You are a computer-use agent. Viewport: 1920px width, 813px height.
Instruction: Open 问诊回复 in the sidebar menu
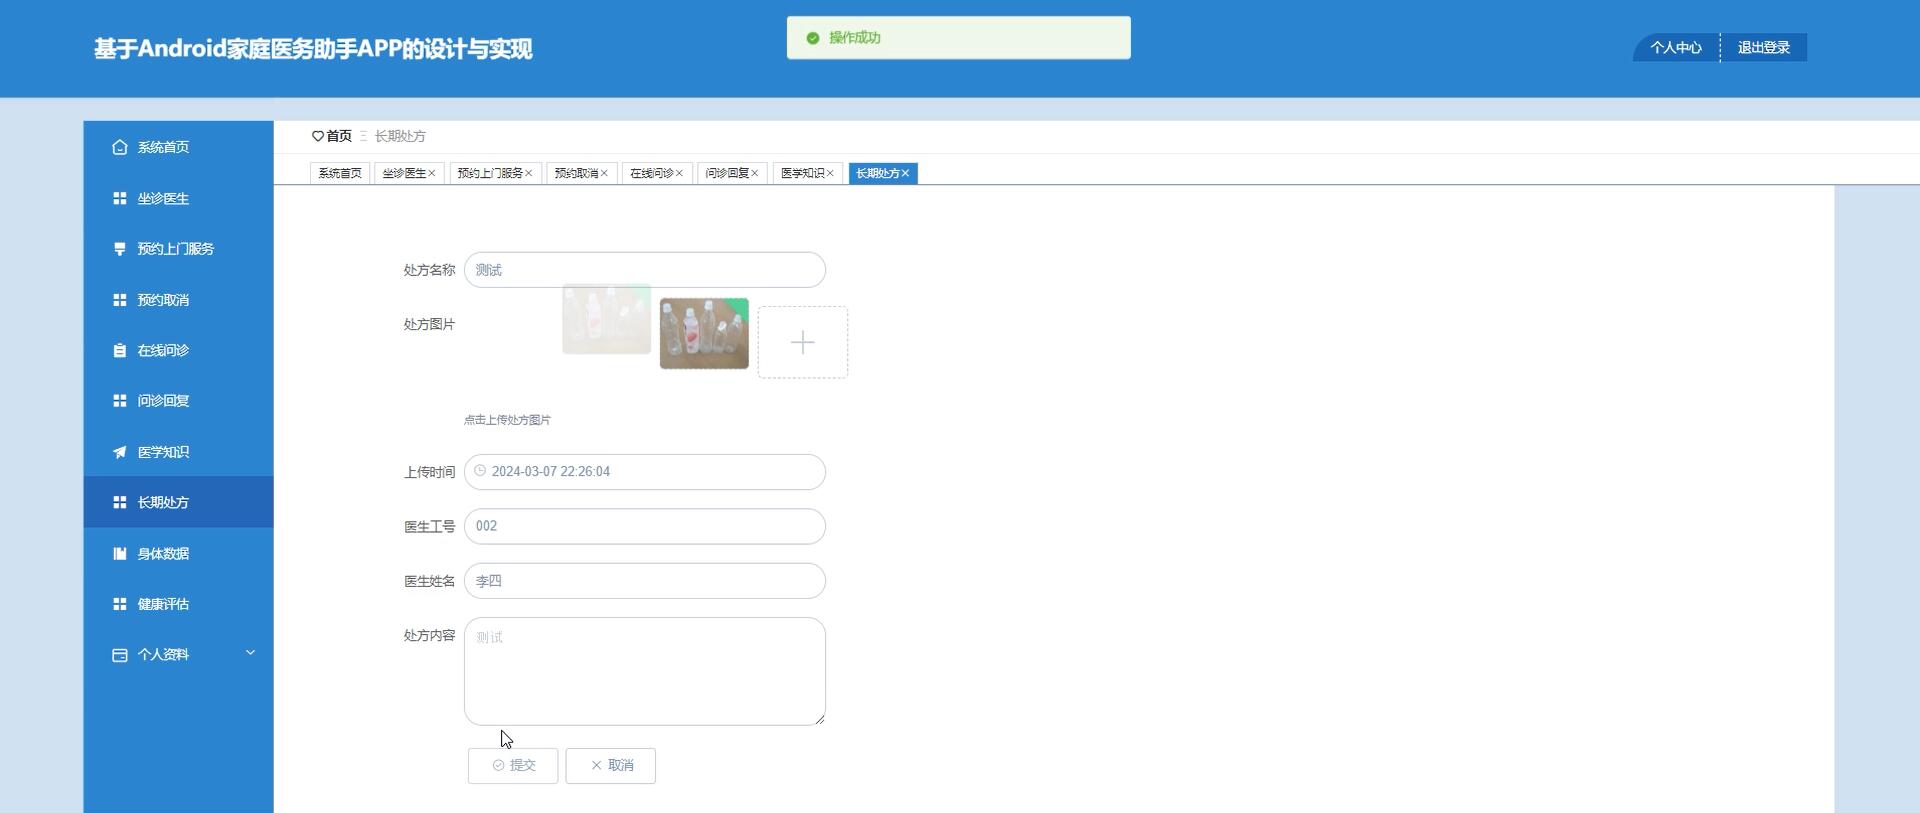point(178,401)
